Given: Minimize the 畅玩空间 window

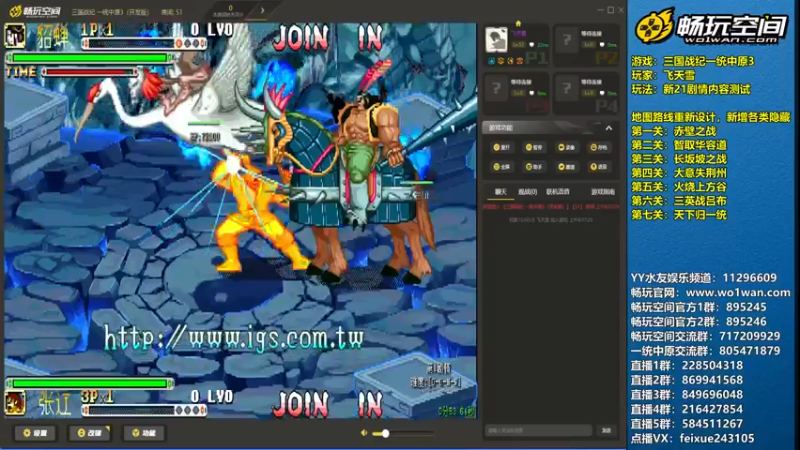Looking at the screenshot, I should point(601,10).
